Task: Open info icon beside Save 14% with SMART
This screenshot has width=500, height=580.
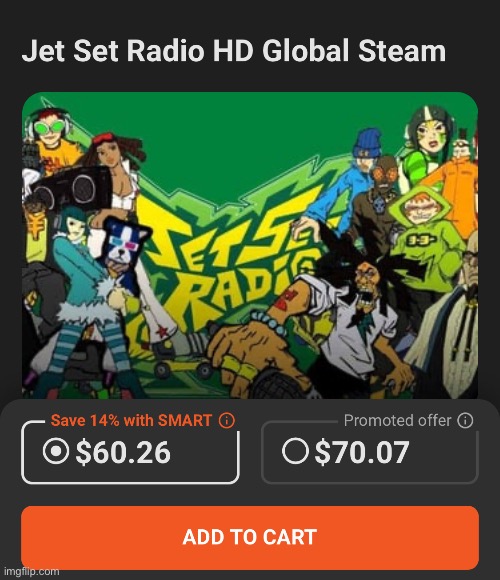Action: pyautogui.click(x=226, y=421)
